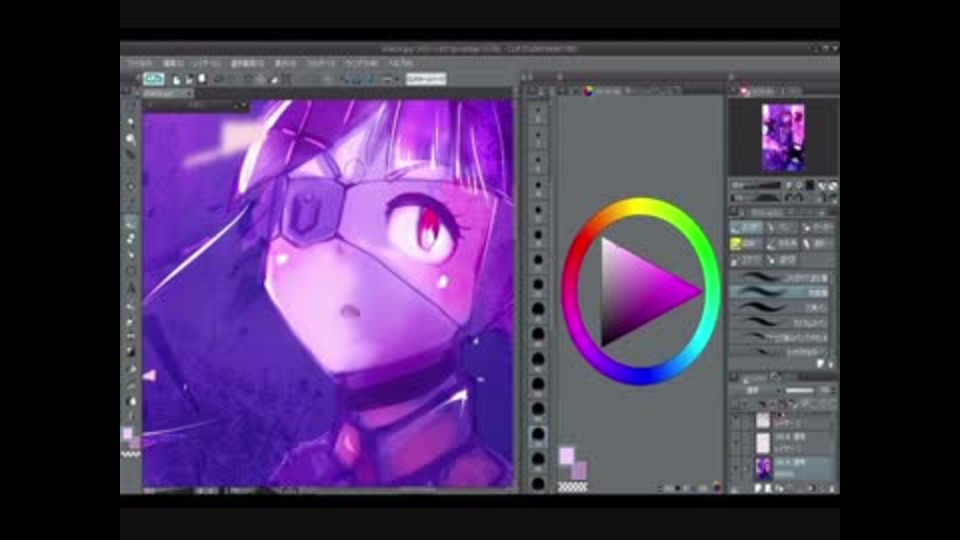
Task: Close the open canvas document tab
Action: (189, 93)
